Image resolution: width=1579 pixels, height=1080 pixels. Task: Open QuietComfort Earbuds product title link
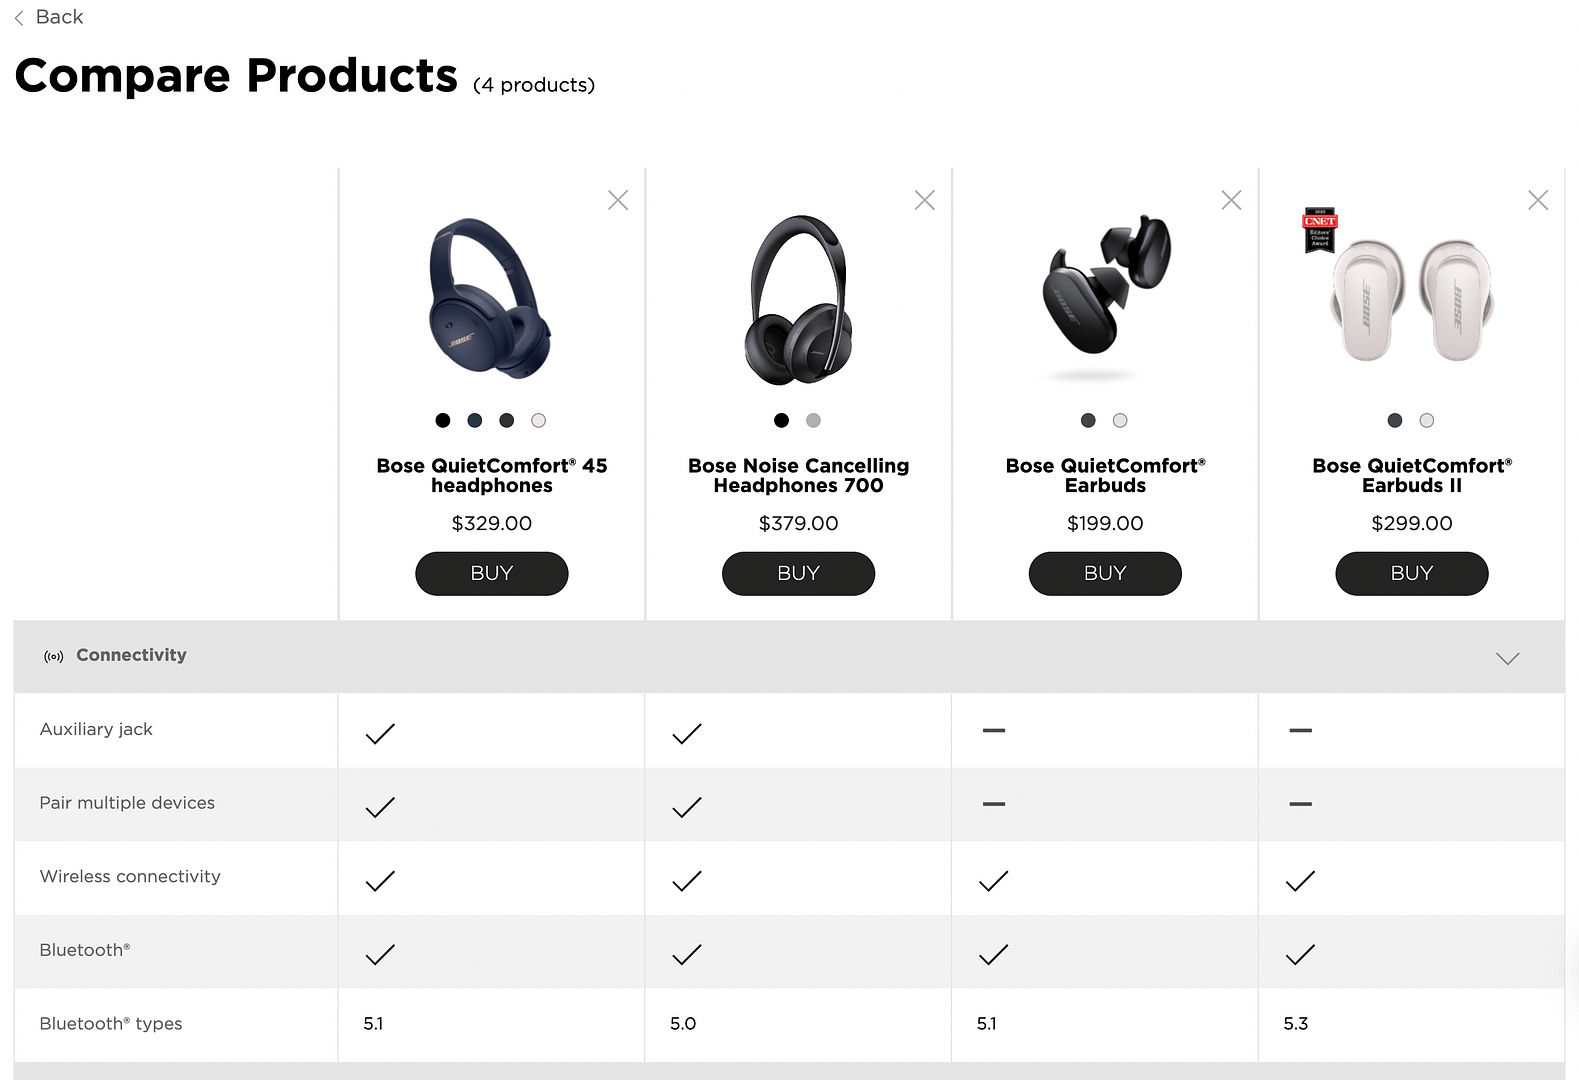1105,476
